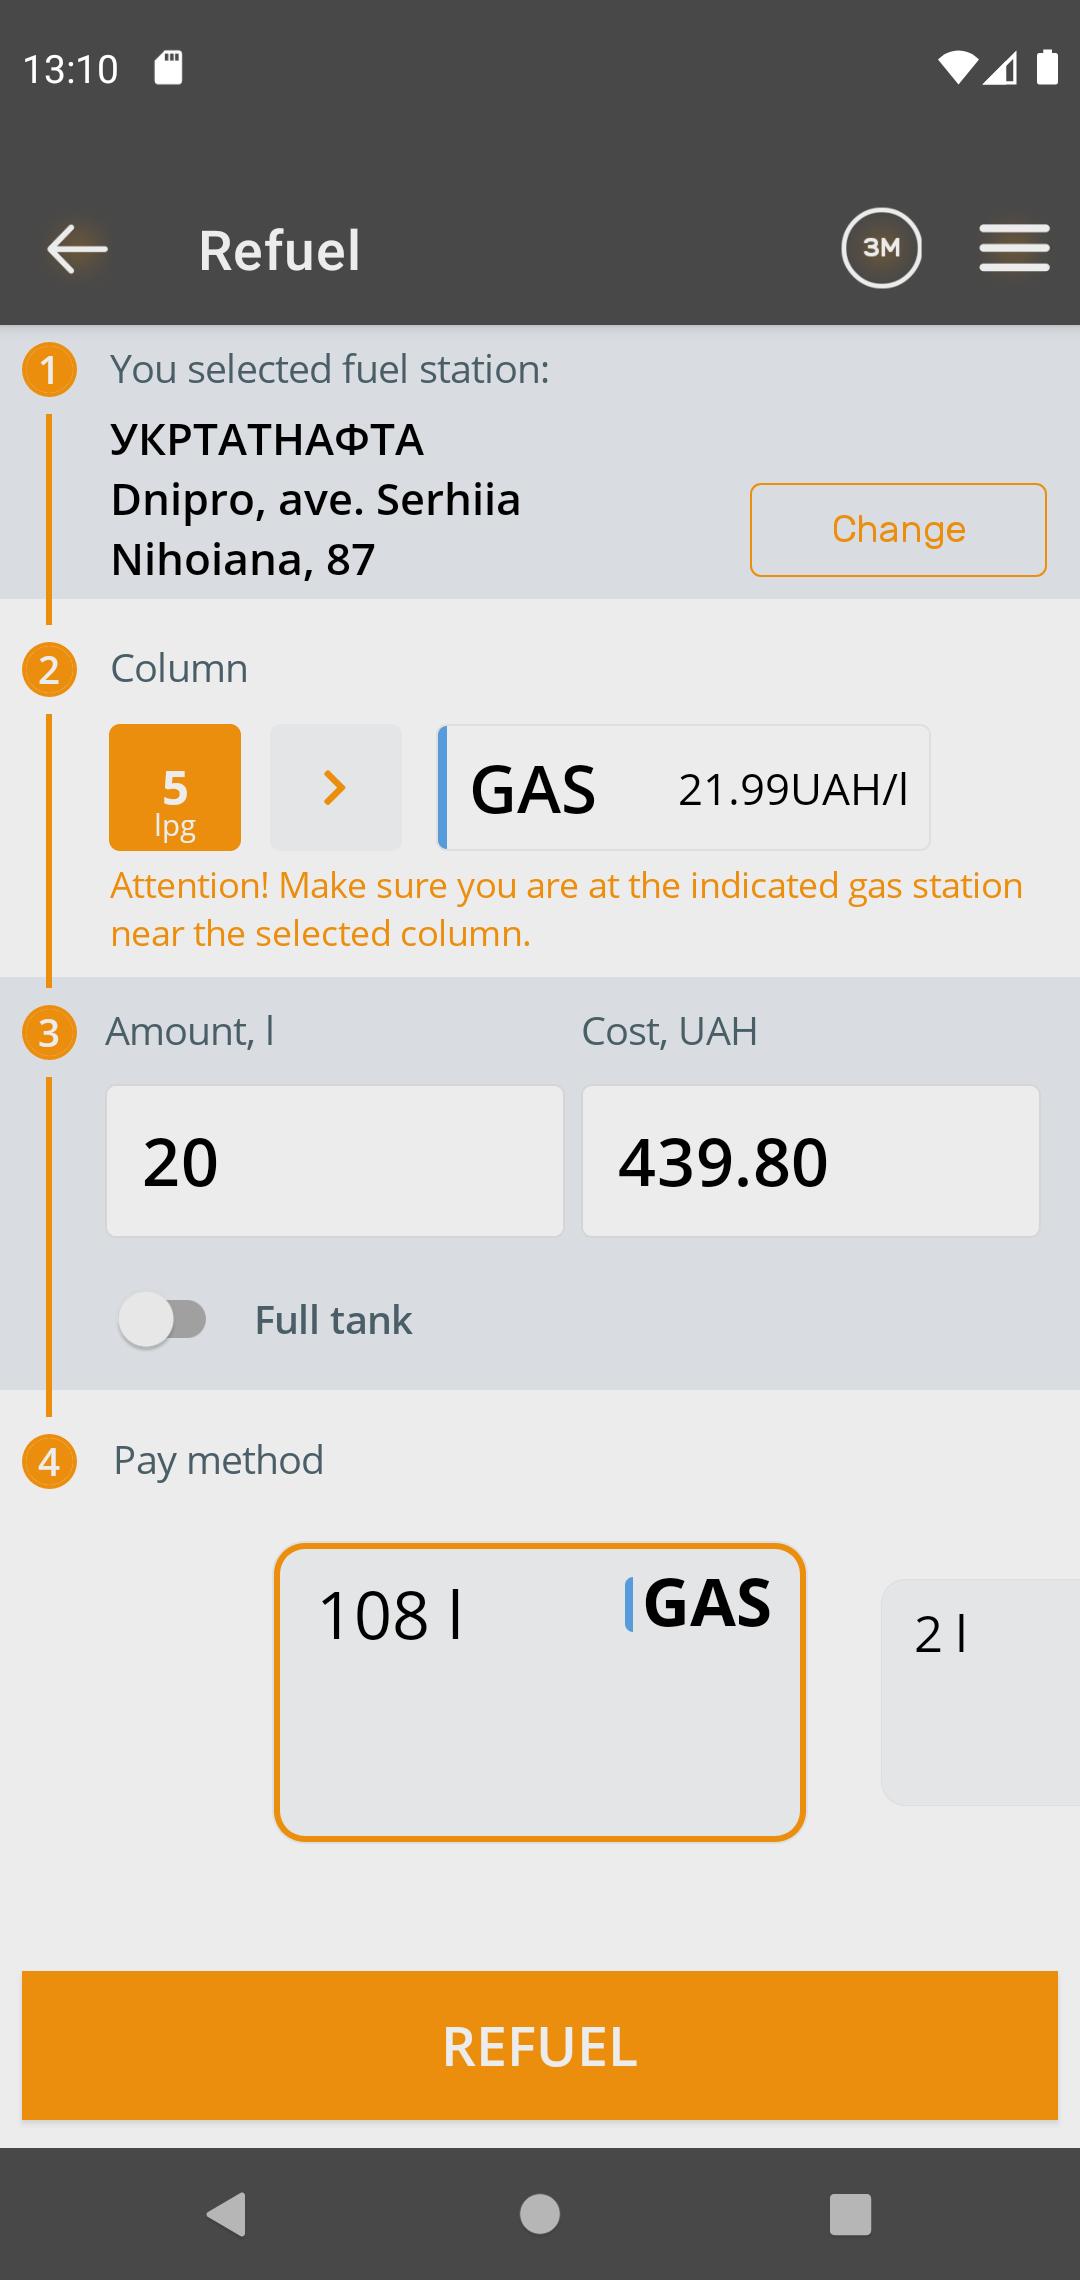
Task: Tap the step 1 orange circle
Action: tap(49, 370)
